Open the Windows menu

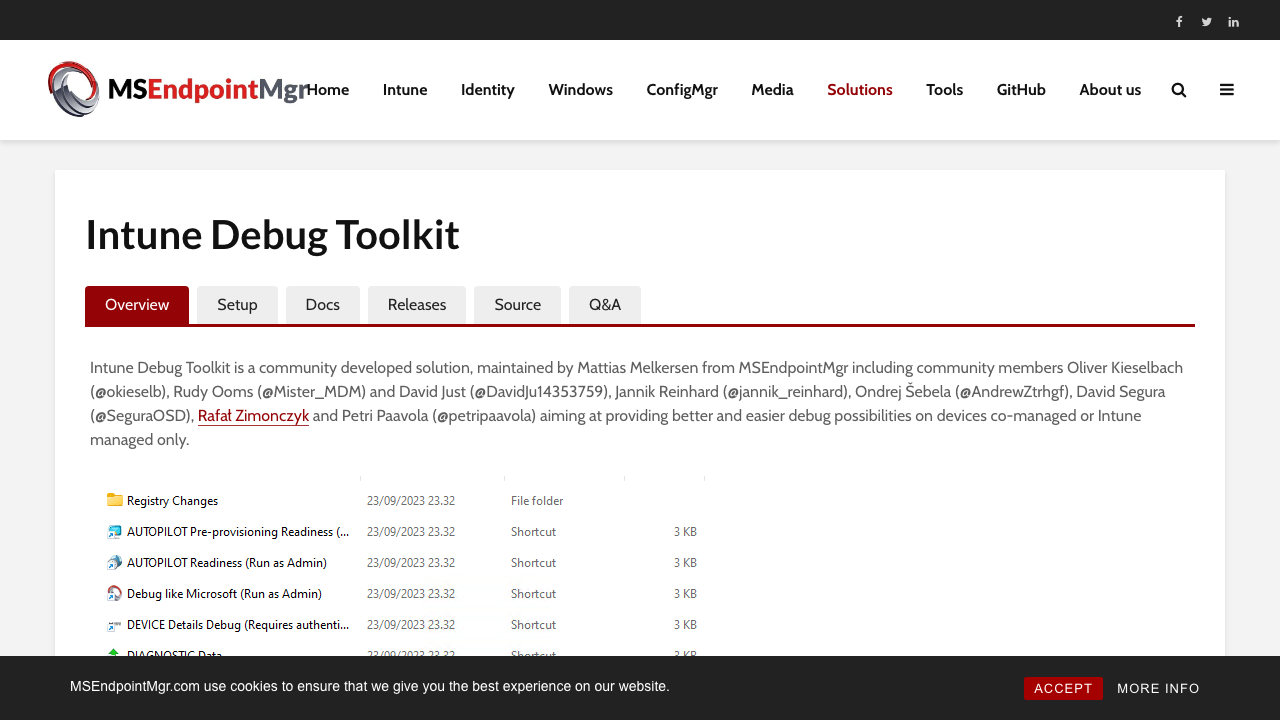click(581, 90)
